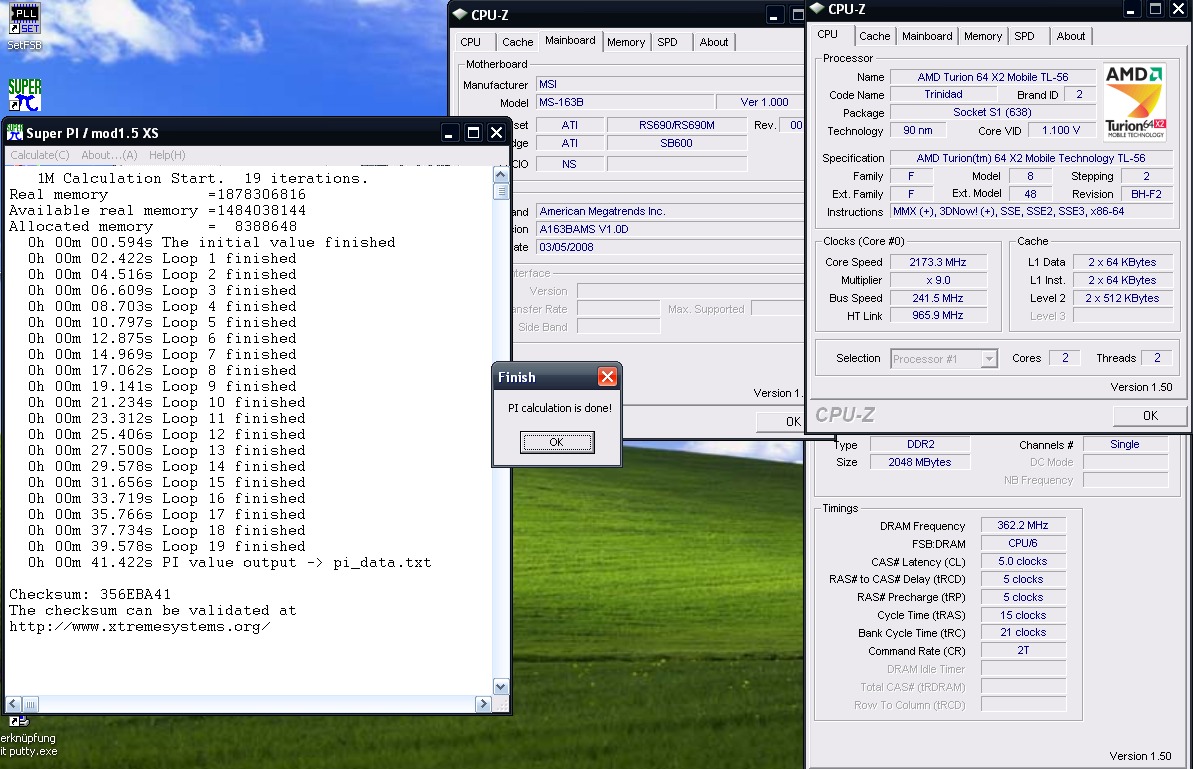Switch to SPD tab in front CPU-Z window
1193x769 pixels.
tap(1024, 36)
